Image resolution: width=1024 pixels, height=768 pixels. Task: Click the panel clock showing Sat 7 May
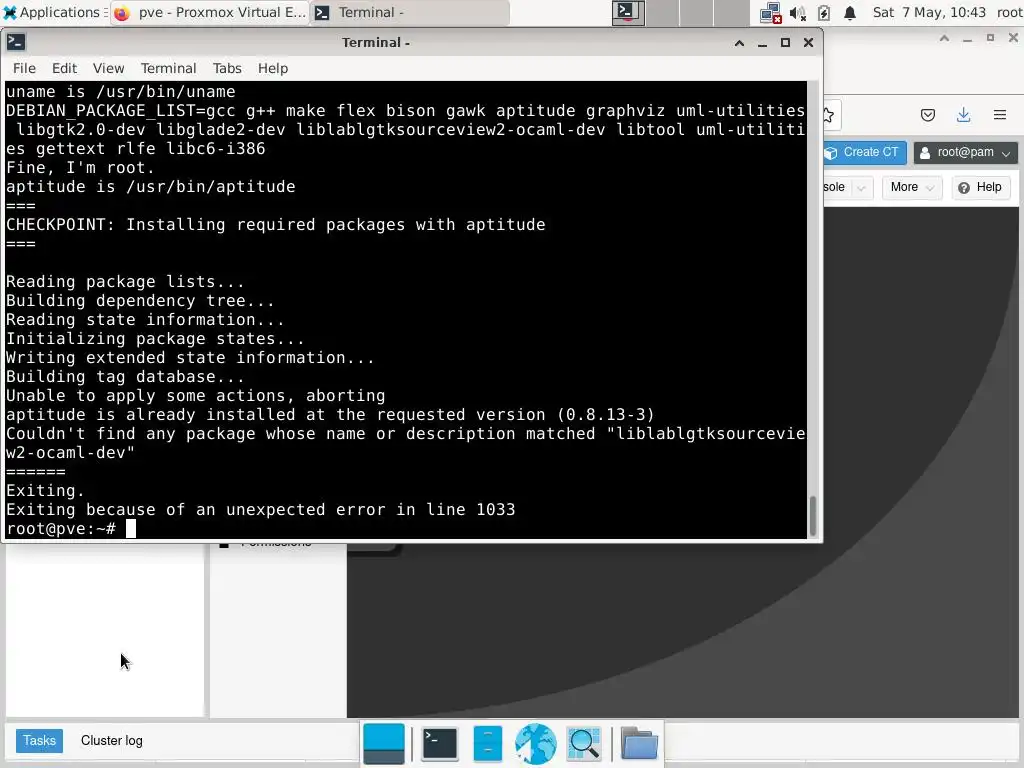tap(929, 12)
